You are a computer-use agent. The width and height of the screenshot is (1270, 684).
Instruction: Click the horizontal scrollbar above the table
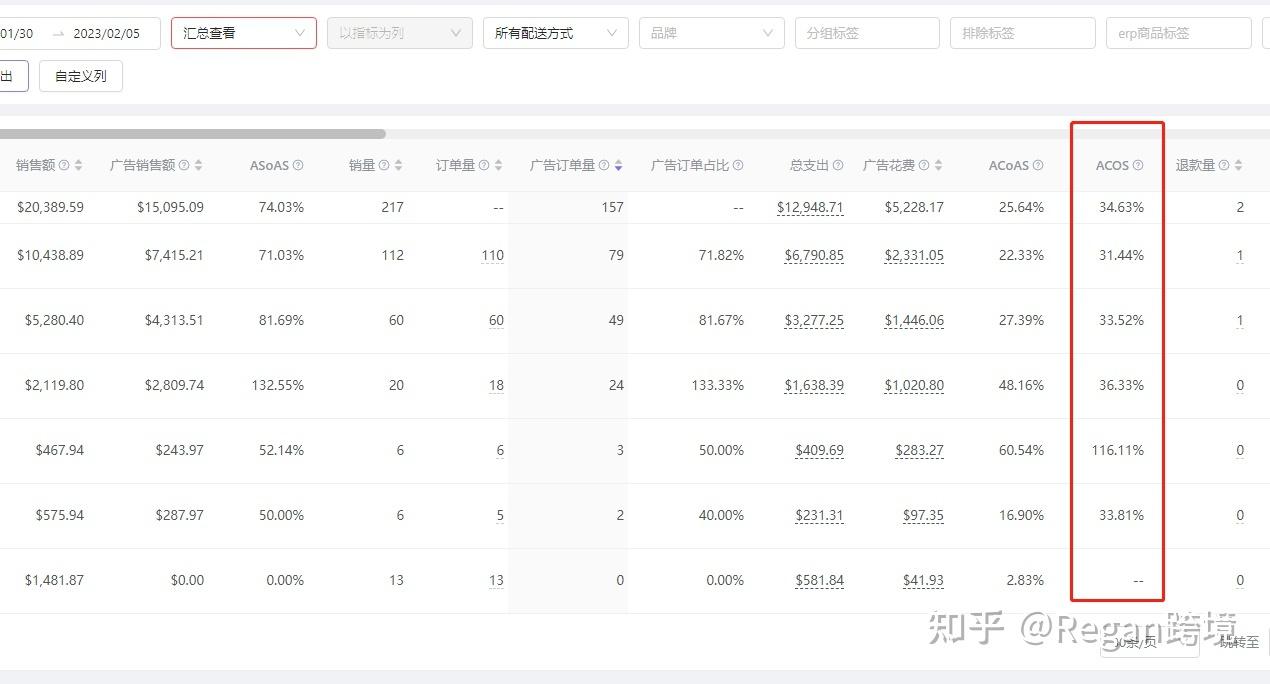click(x=192, y=134)
